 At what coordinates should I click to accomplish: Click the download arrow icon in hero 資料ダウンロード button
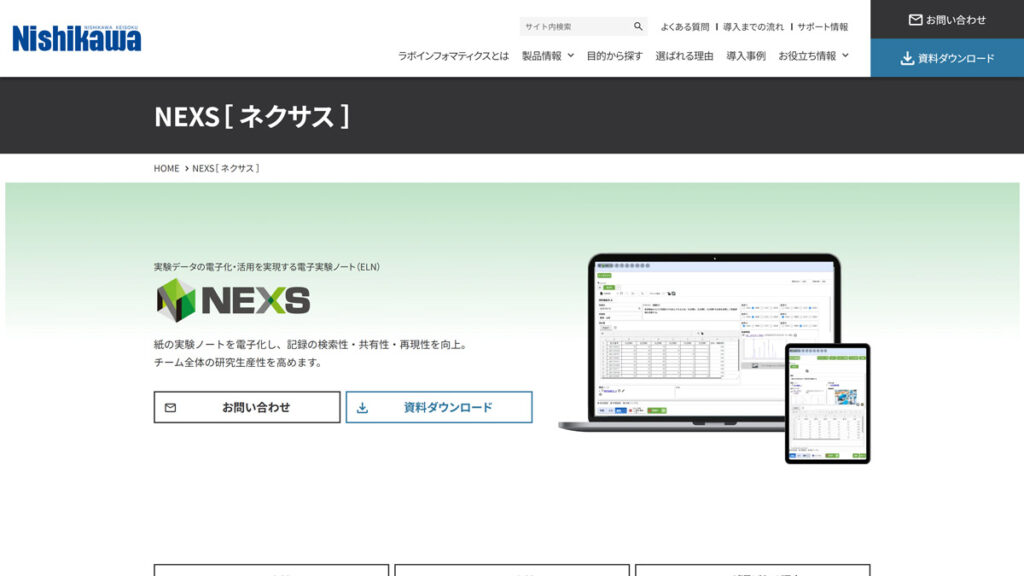click(364, 406)
